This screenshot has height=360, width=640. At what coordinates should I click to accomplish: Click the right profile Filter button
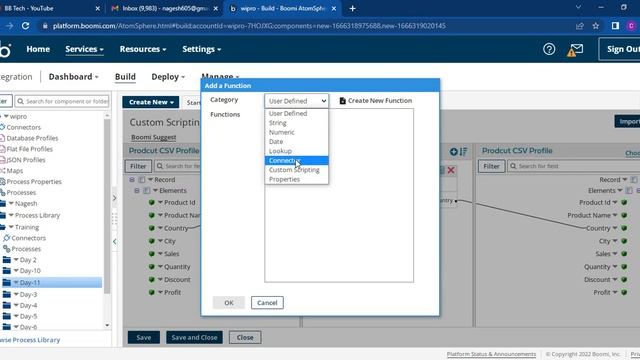tap(491, 166)
